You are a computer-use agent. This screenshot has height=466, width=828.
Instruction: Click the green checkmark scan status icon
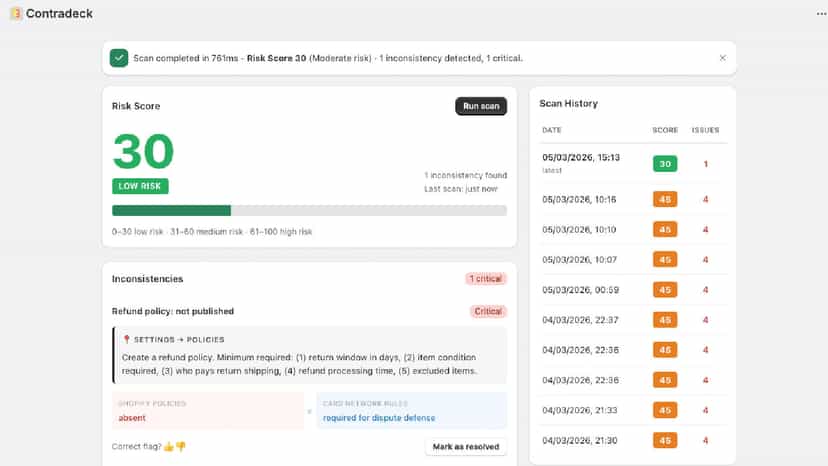pyautogui.click(x=119, y=58)
